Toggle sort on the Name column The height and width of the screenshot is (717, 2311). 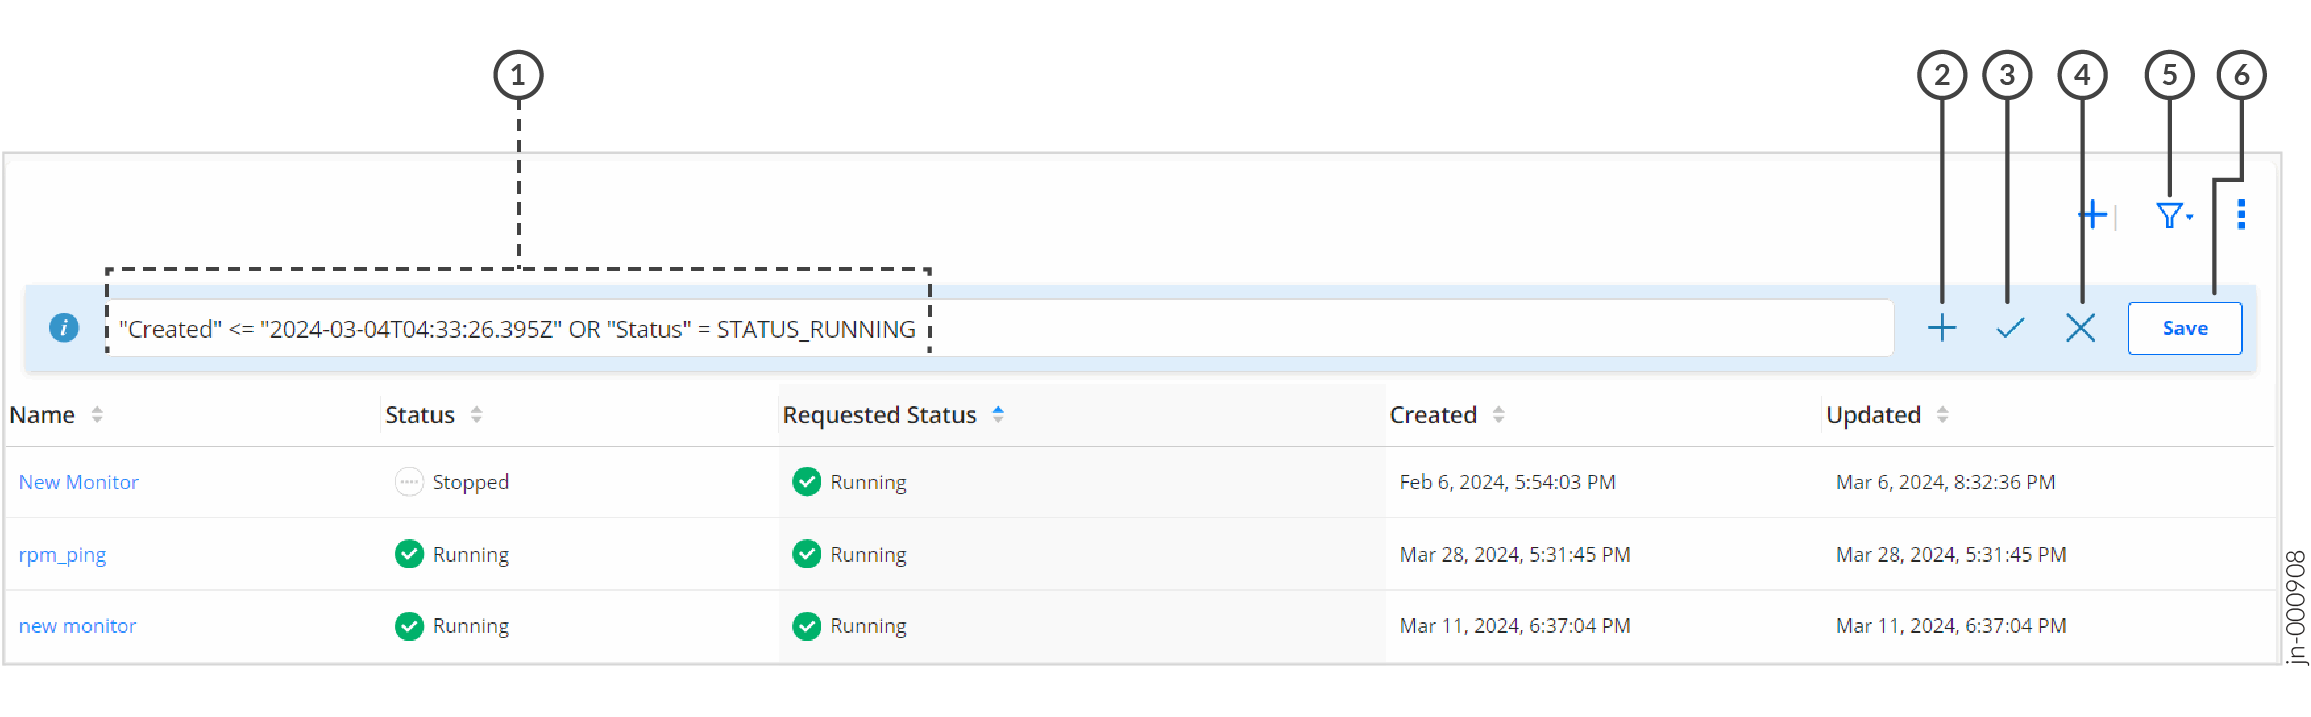point(97,414)
